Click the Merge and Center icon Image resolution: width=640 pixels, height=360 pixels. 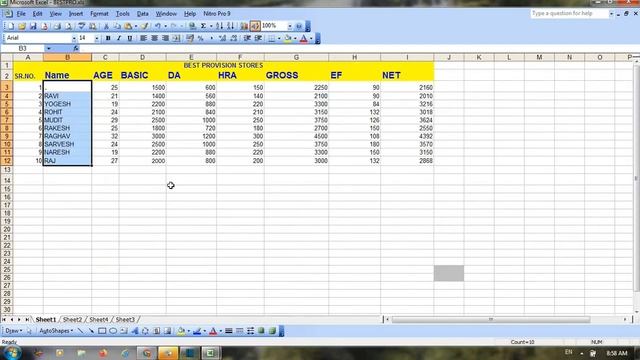176,38
